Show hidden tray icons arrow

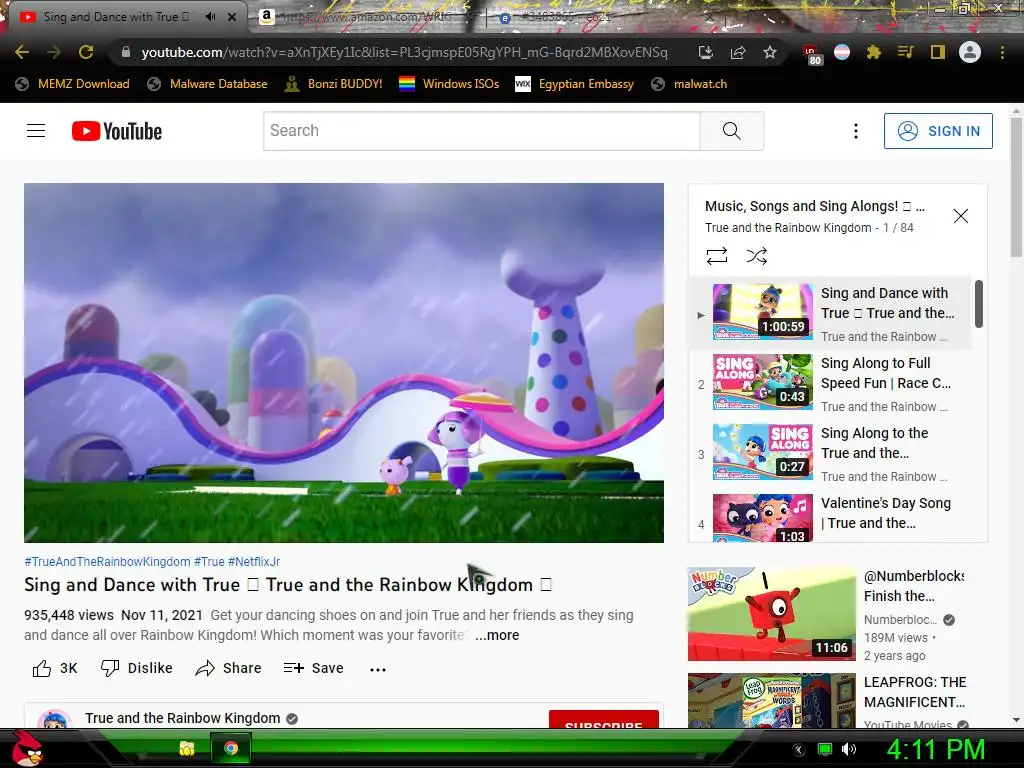pyautogui.click(x=798, y=749)
